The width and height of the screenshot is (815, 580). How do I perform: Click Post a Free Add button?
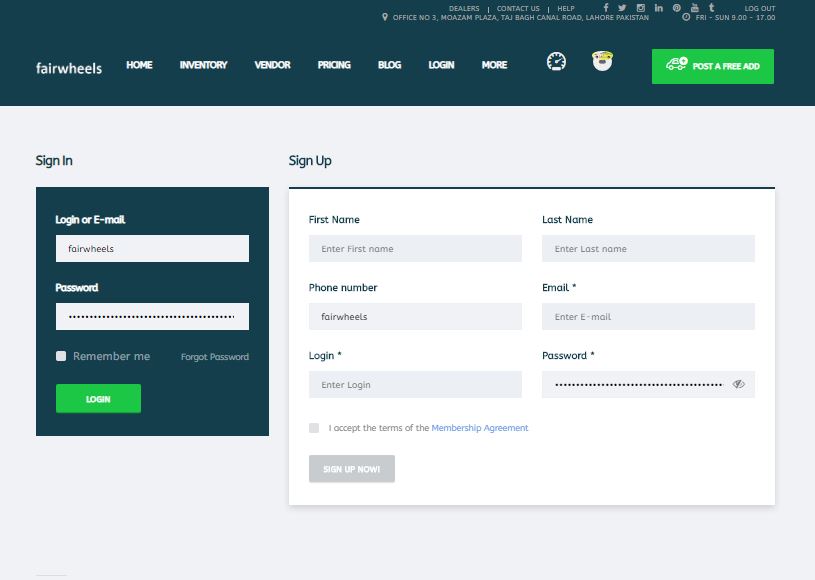pyautogui.click(x=713, y=66)
